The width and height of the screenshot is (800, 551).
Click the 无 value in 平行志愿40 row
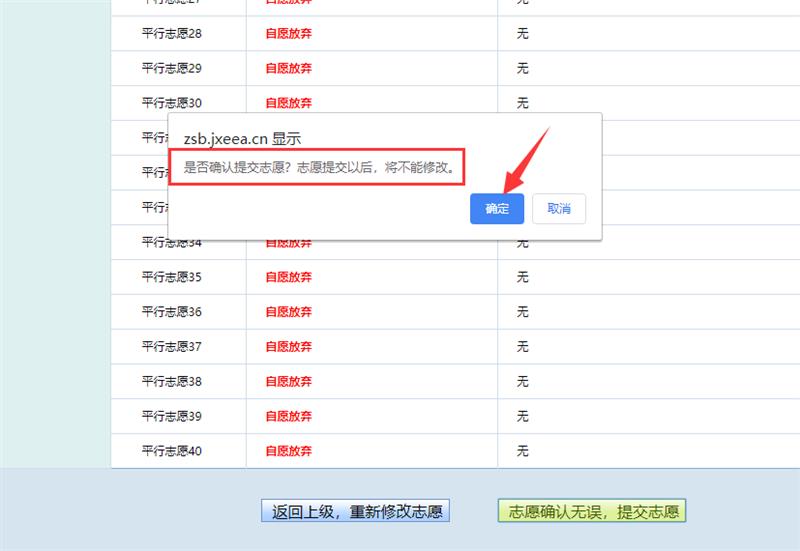click(x=522, y=451)
